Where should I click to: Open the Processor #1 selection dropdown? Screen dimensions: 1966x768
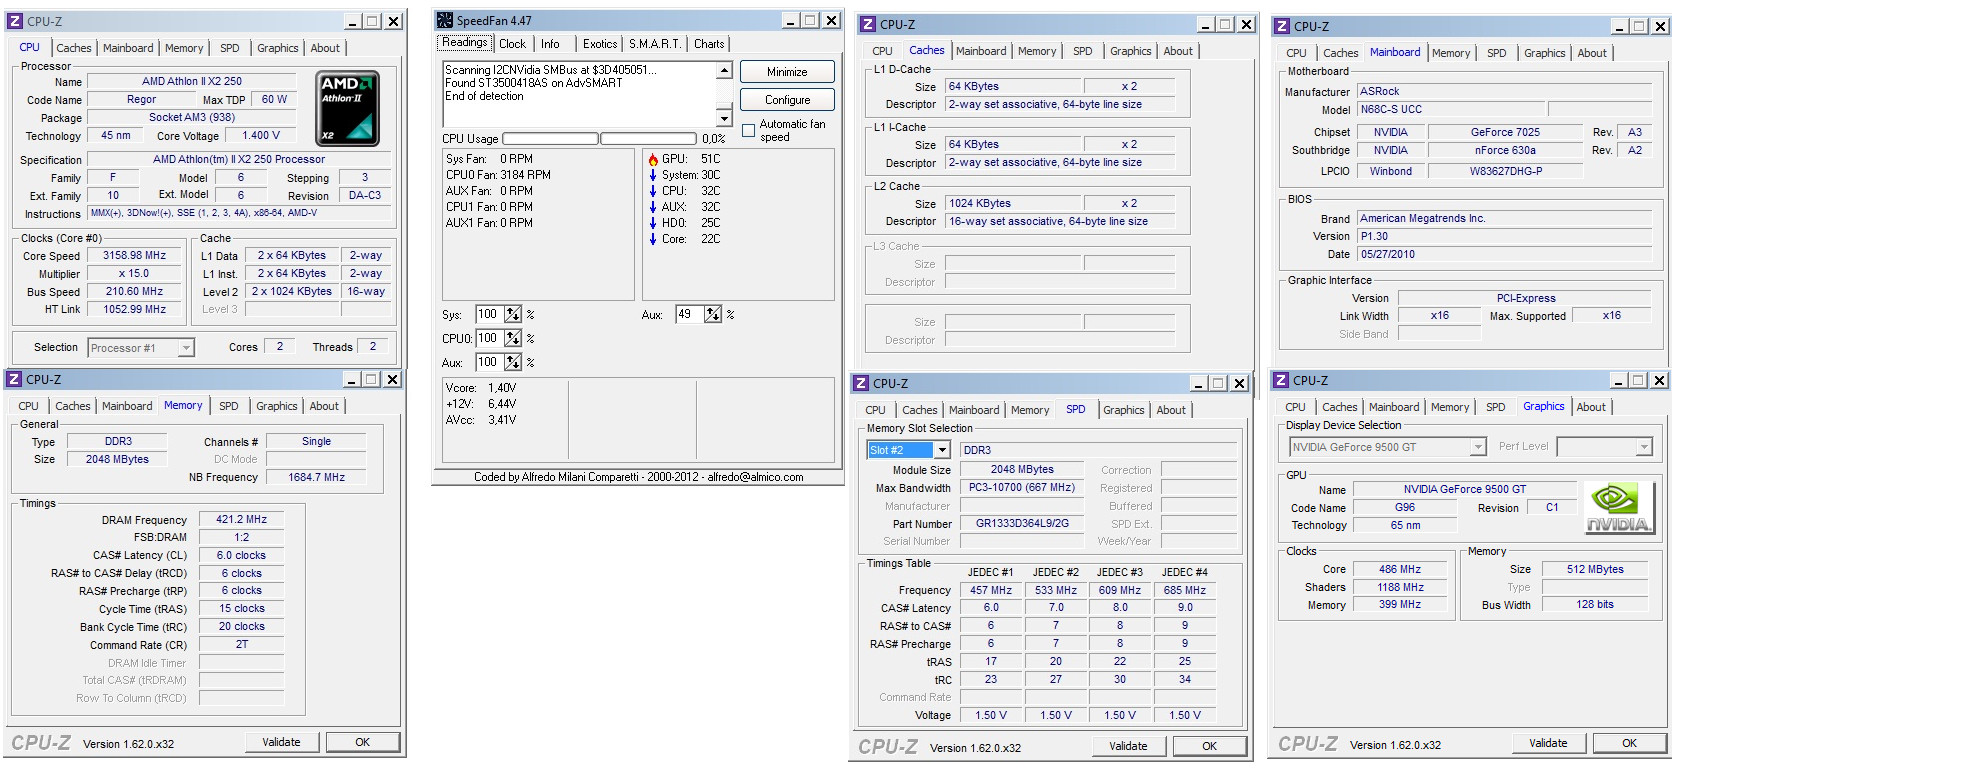tap(186, 348)
